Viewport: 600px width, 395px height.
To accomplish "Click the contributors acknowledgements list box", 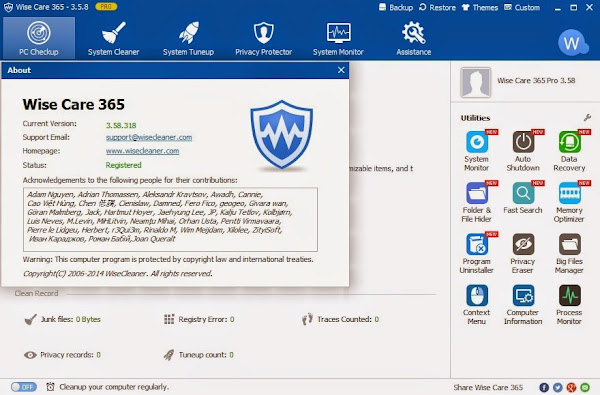I will coord(170,219).
